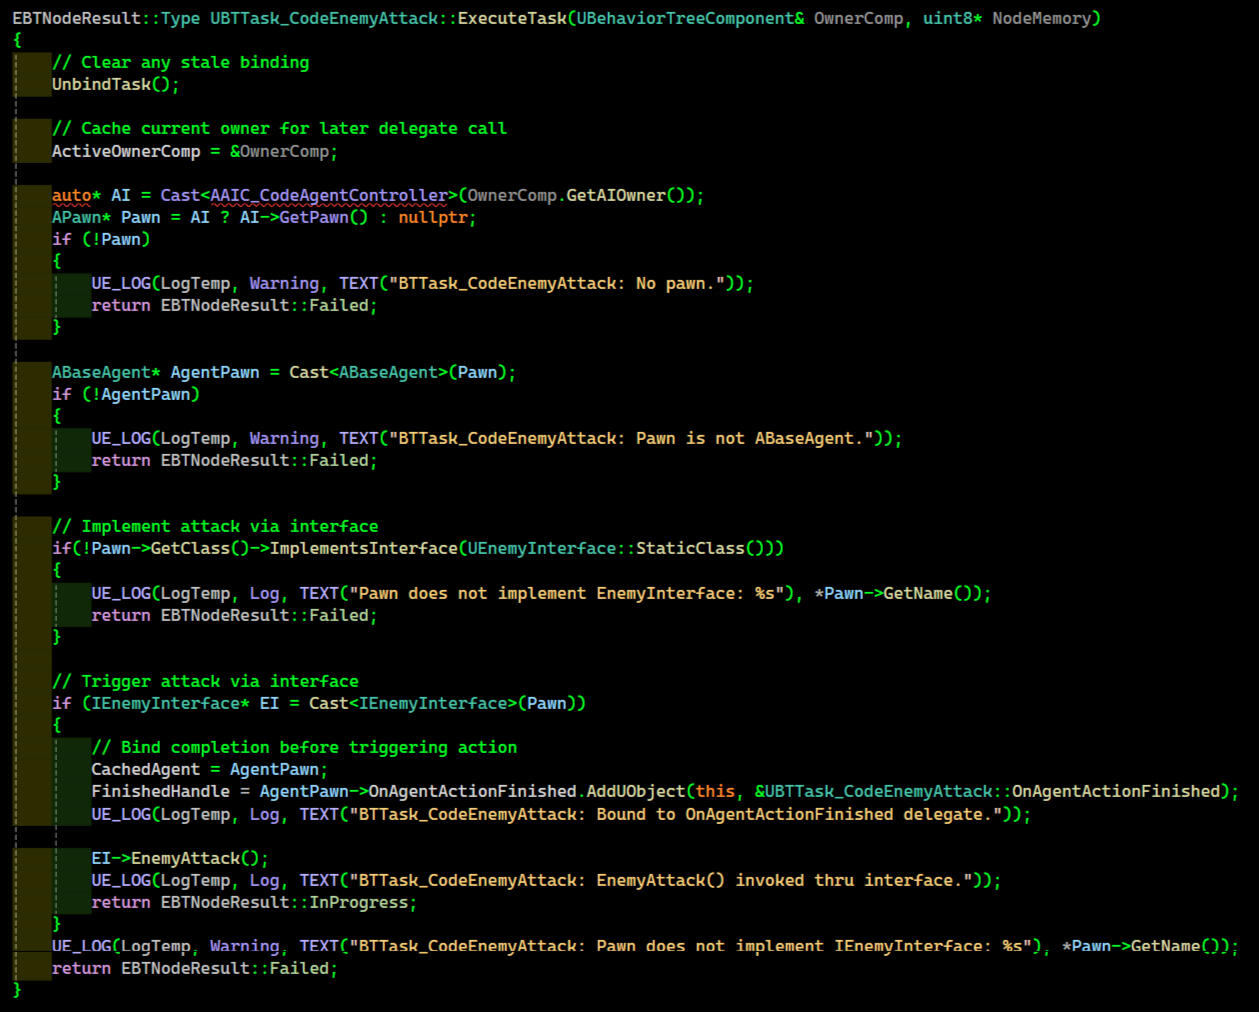Click the function's closing brace on the last line

pos(17,990)
